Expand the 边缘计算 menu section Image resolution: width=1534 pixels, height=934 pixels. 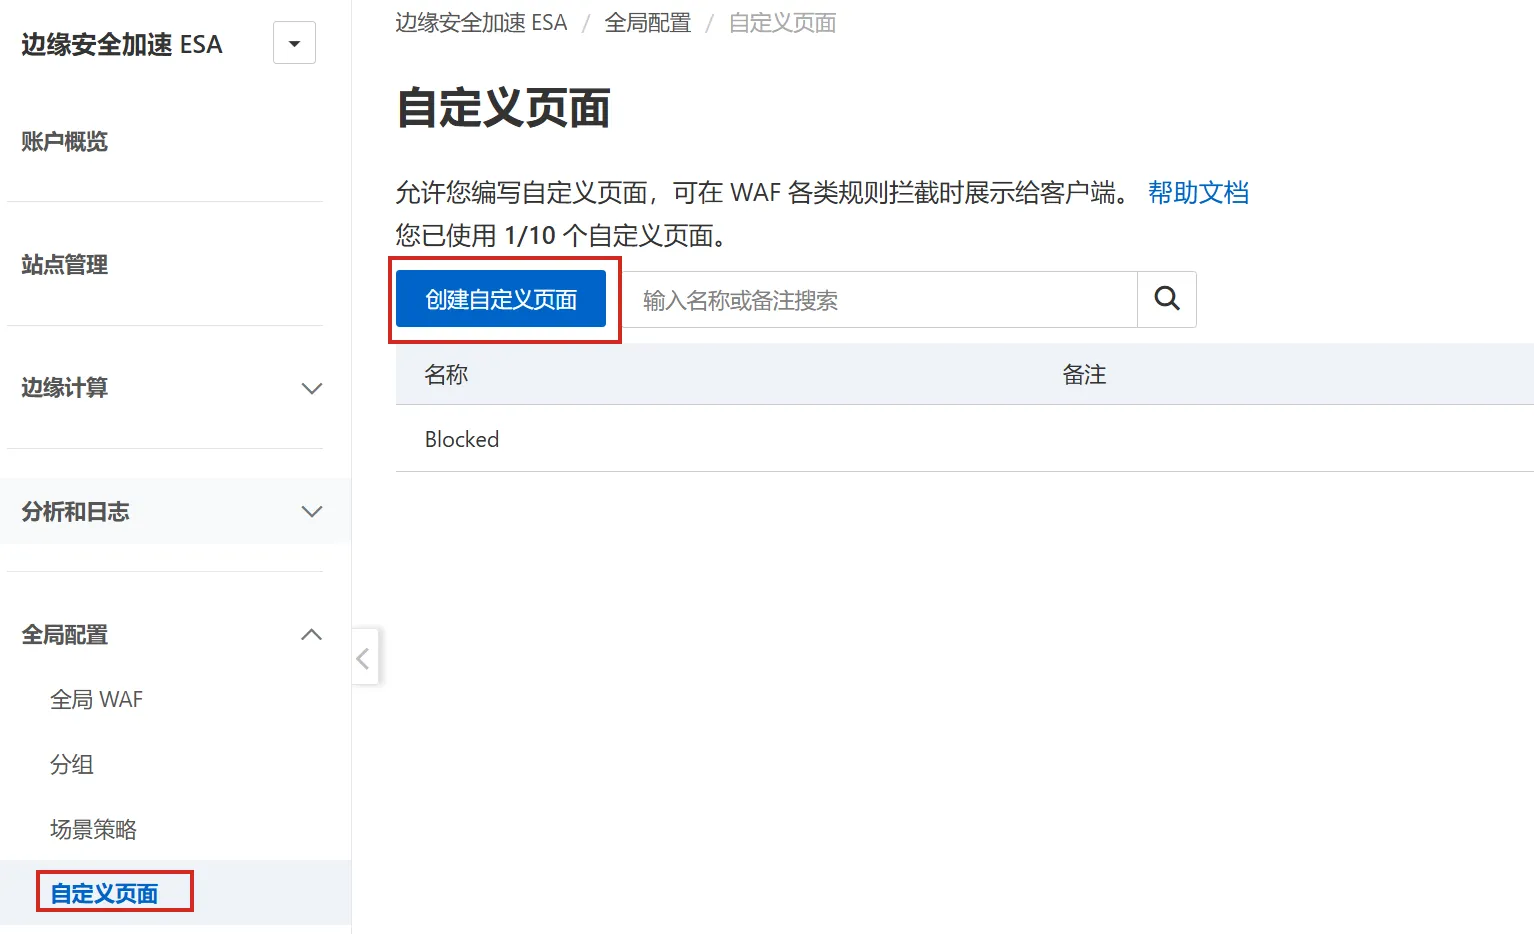(311, 388)
